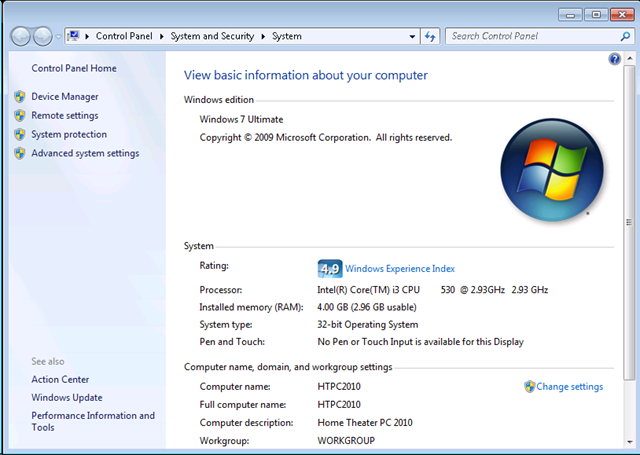
Task: Open Remote settings from left sidebar
Action: coord(64,116)
